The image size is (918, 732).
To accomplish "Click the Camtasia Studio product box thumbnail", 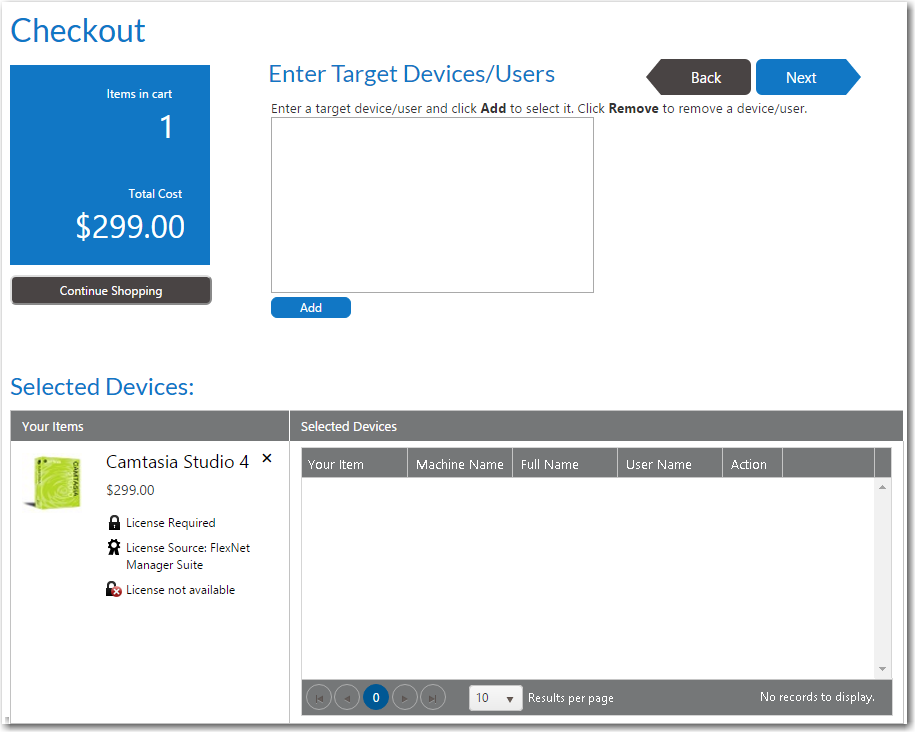I will coord(53,482).
